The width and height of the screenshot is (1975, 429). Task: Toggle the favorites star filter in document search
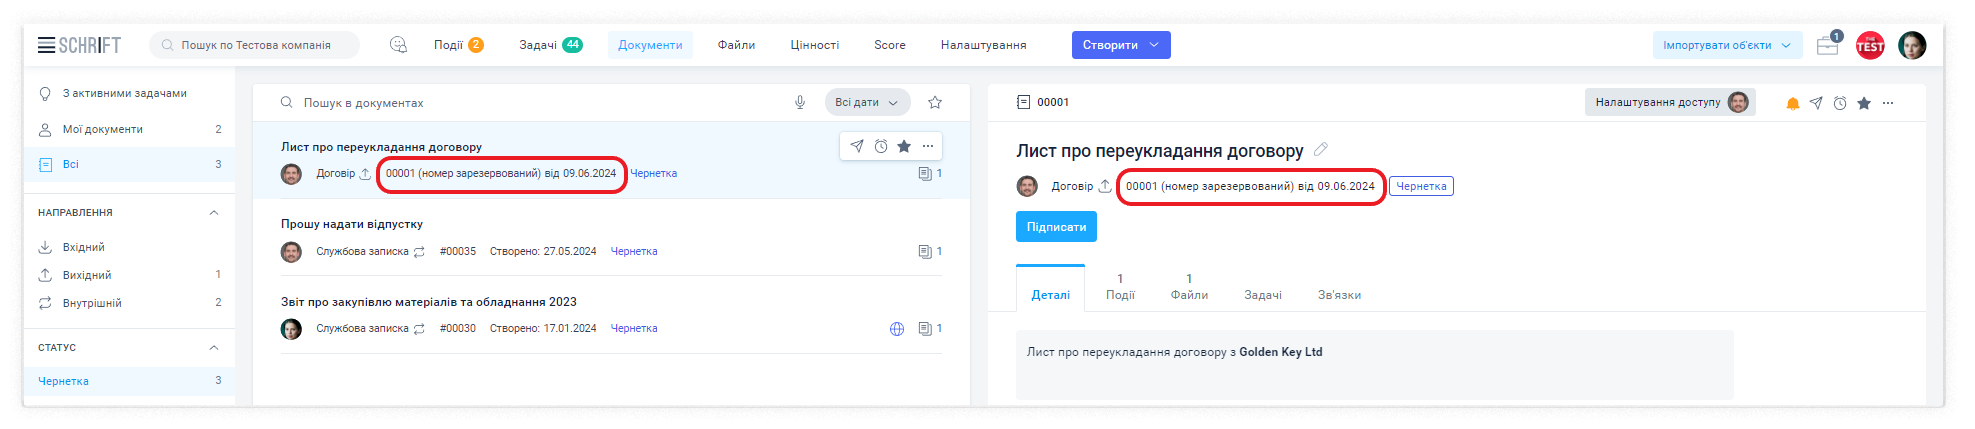coord(935,102)
